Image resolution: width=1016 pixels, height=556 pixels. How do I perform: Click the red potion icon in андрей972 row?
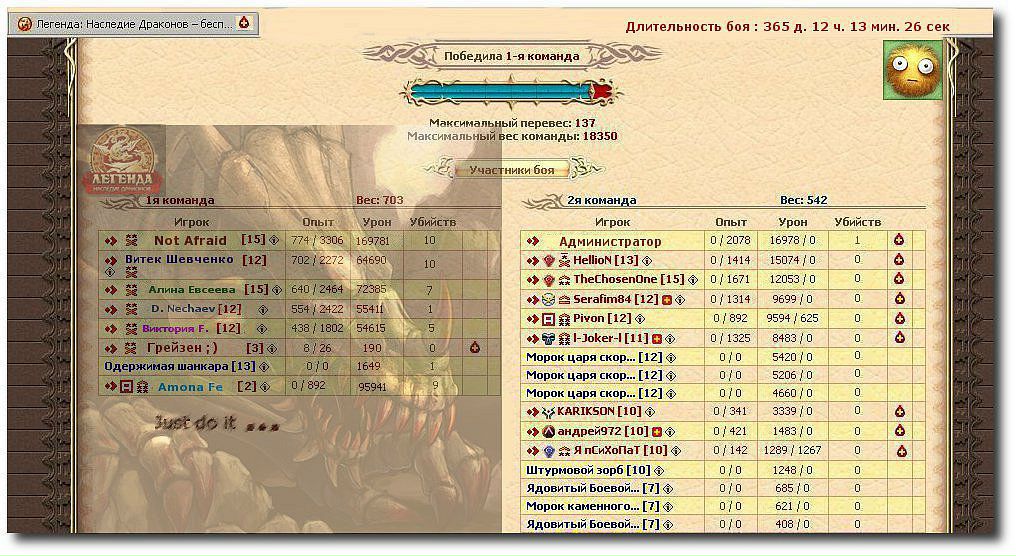(x=899, y=431)
